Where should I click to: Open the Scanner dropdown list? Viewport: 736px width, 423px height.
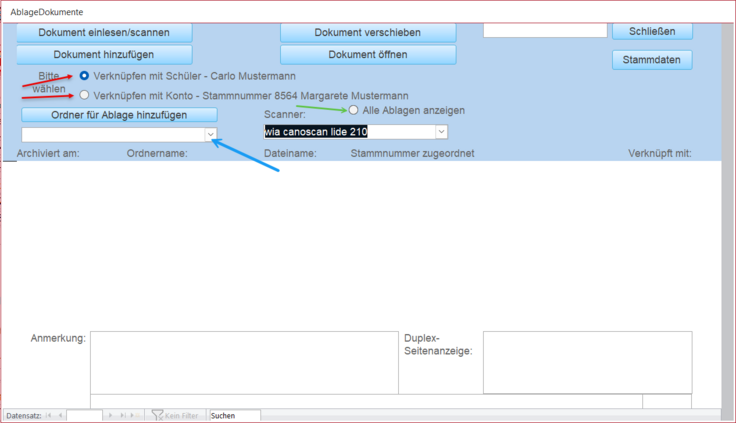click(441, 131)
